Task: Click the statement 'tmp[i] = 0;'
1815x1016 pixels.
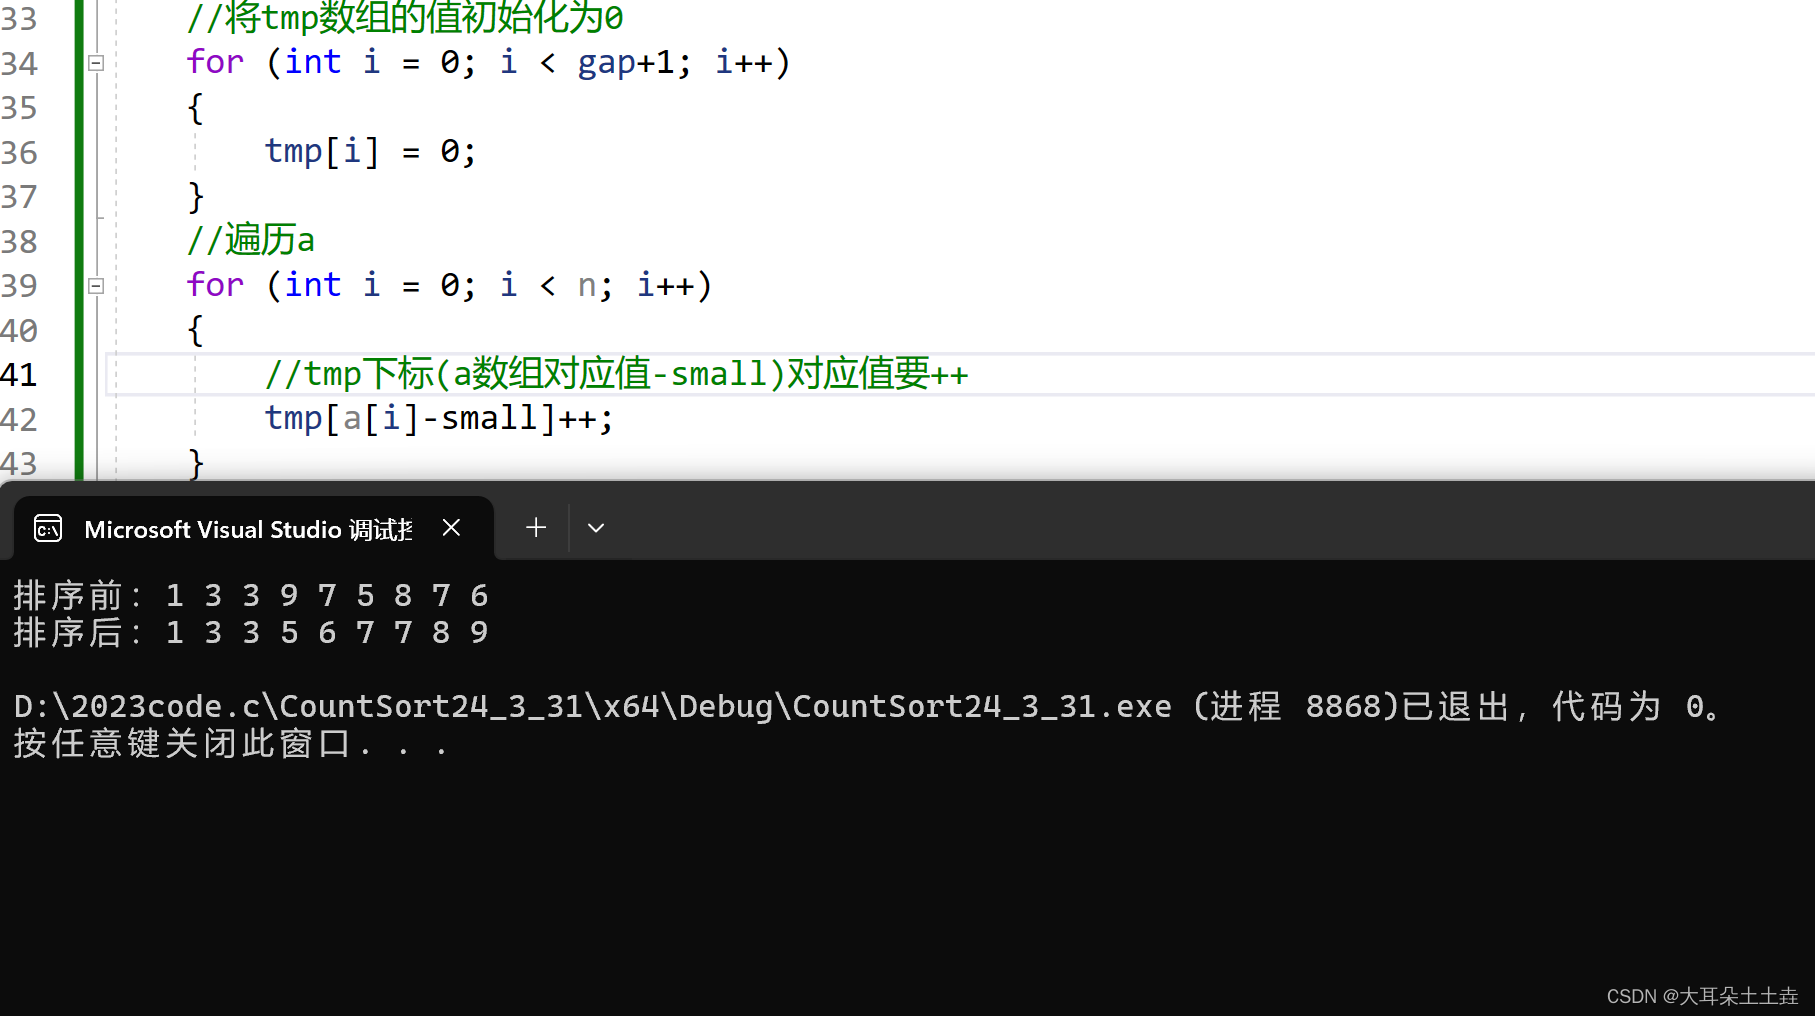Action: (370, 152)
